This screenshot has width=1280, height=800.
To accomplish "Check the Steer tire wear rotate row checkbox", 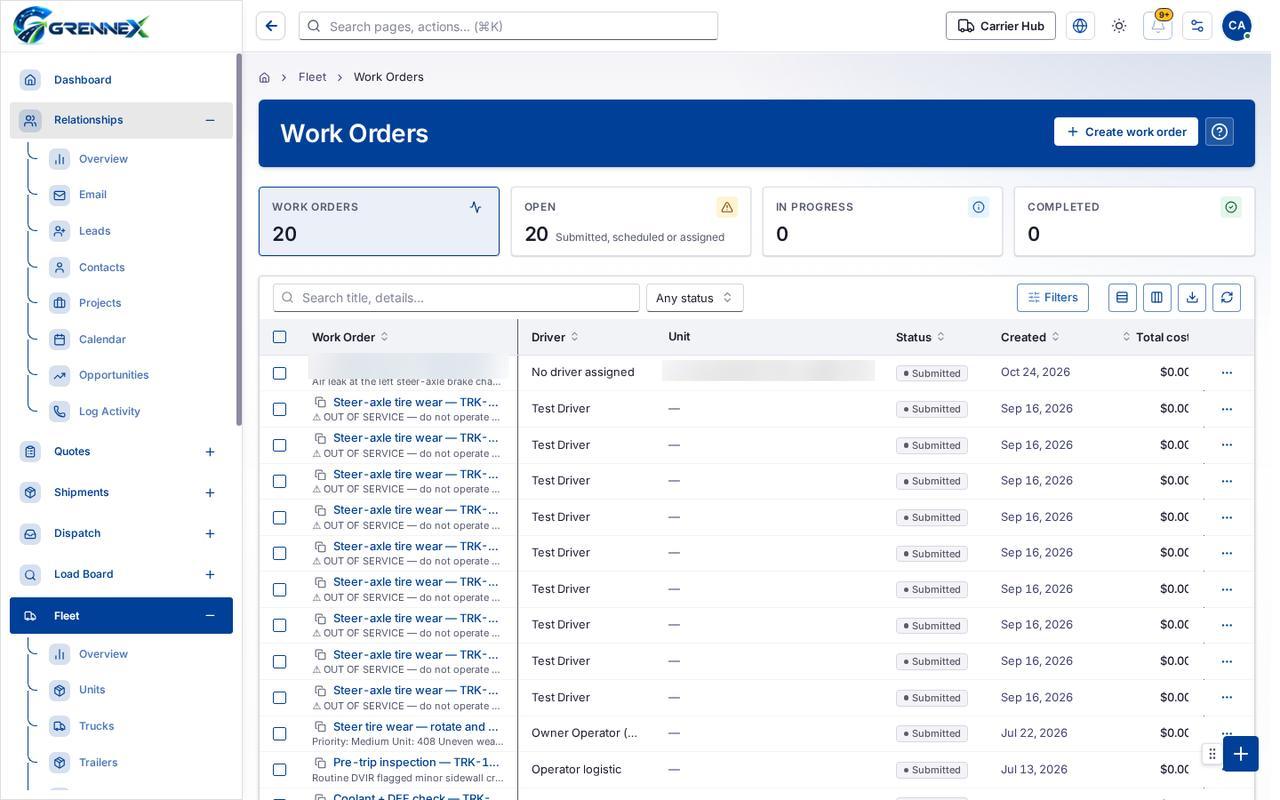I will [280, 733].
